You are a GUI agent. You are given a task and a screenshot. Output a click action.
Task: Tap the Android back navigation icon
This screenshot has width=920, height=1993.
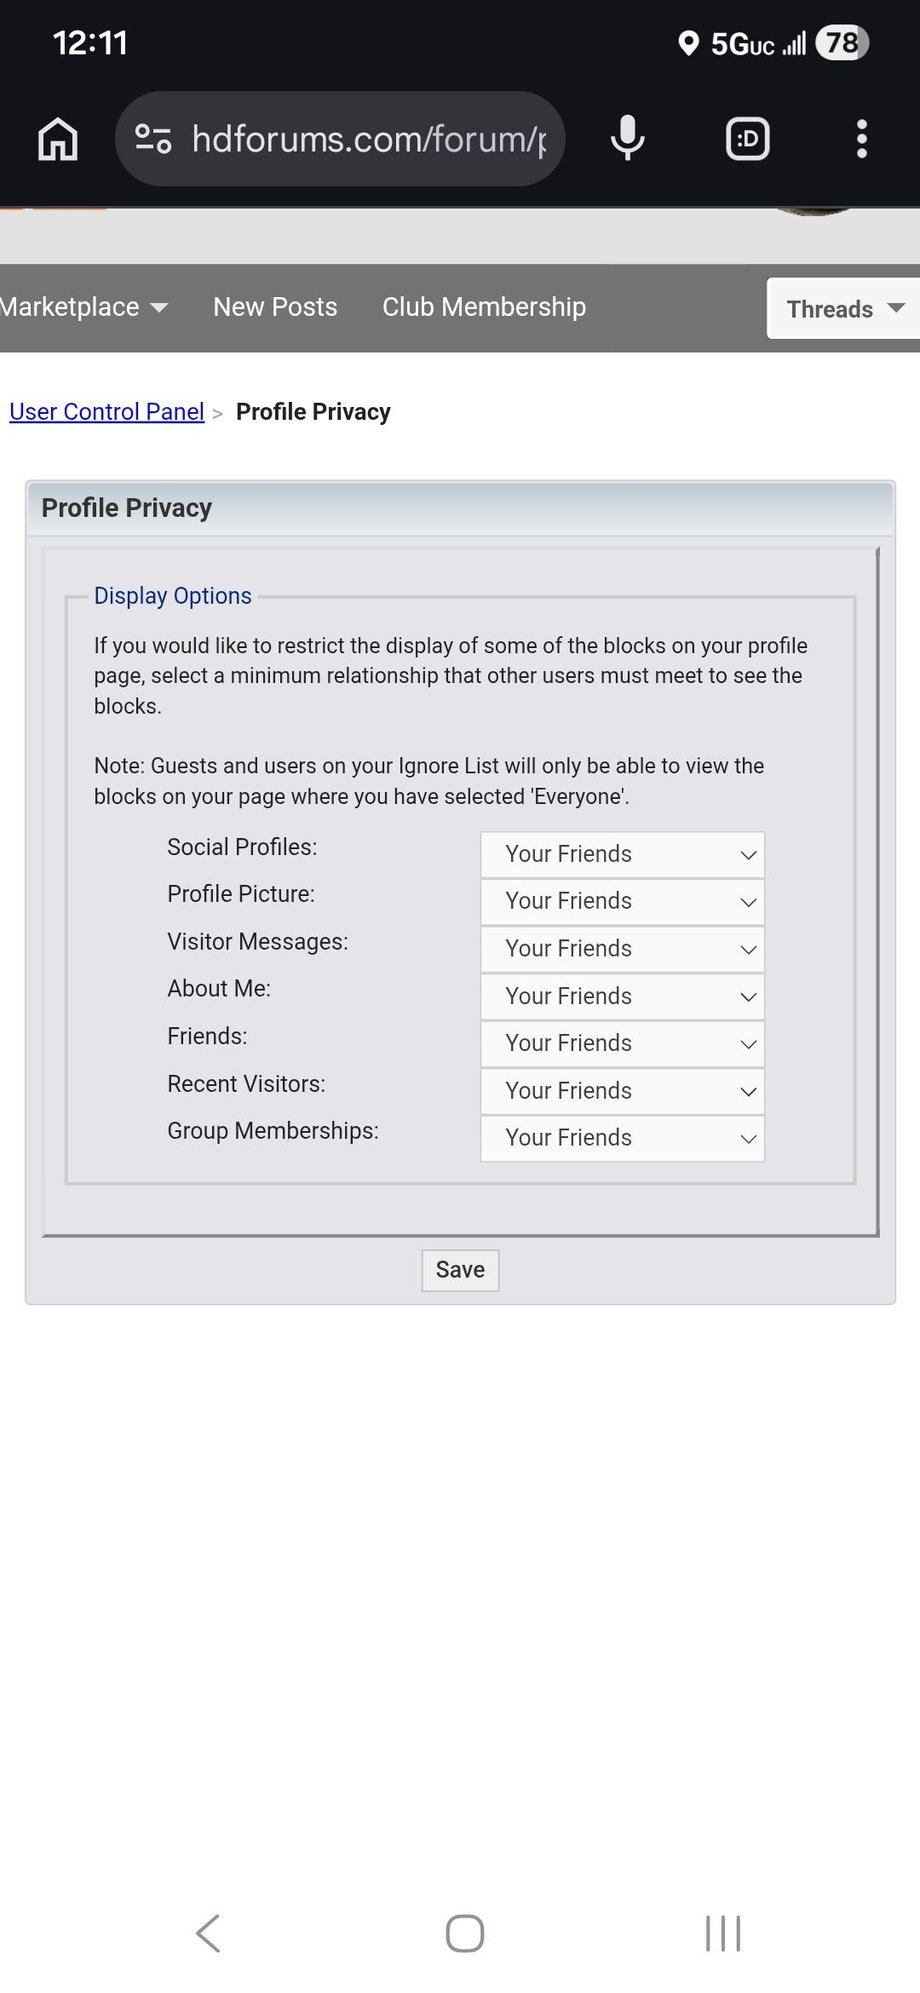208,1933
